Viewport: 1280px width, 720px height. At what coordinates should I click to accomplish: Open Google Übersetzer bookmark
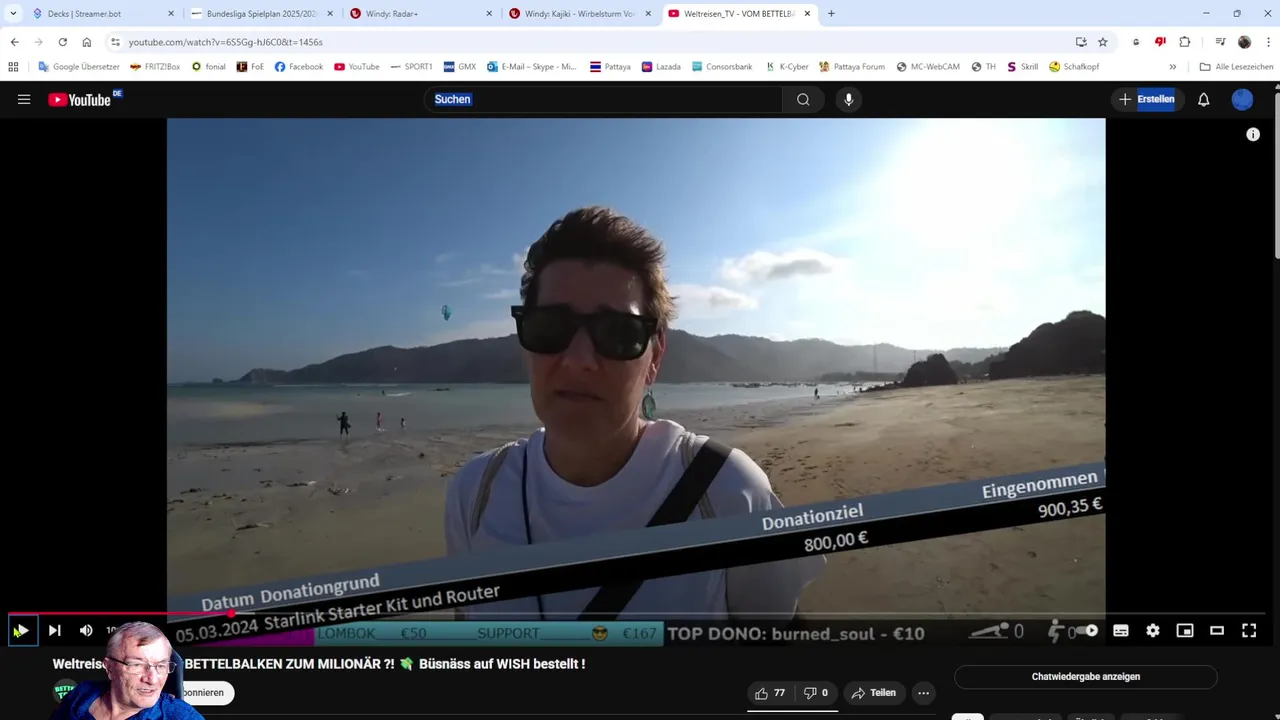[79, 67]
